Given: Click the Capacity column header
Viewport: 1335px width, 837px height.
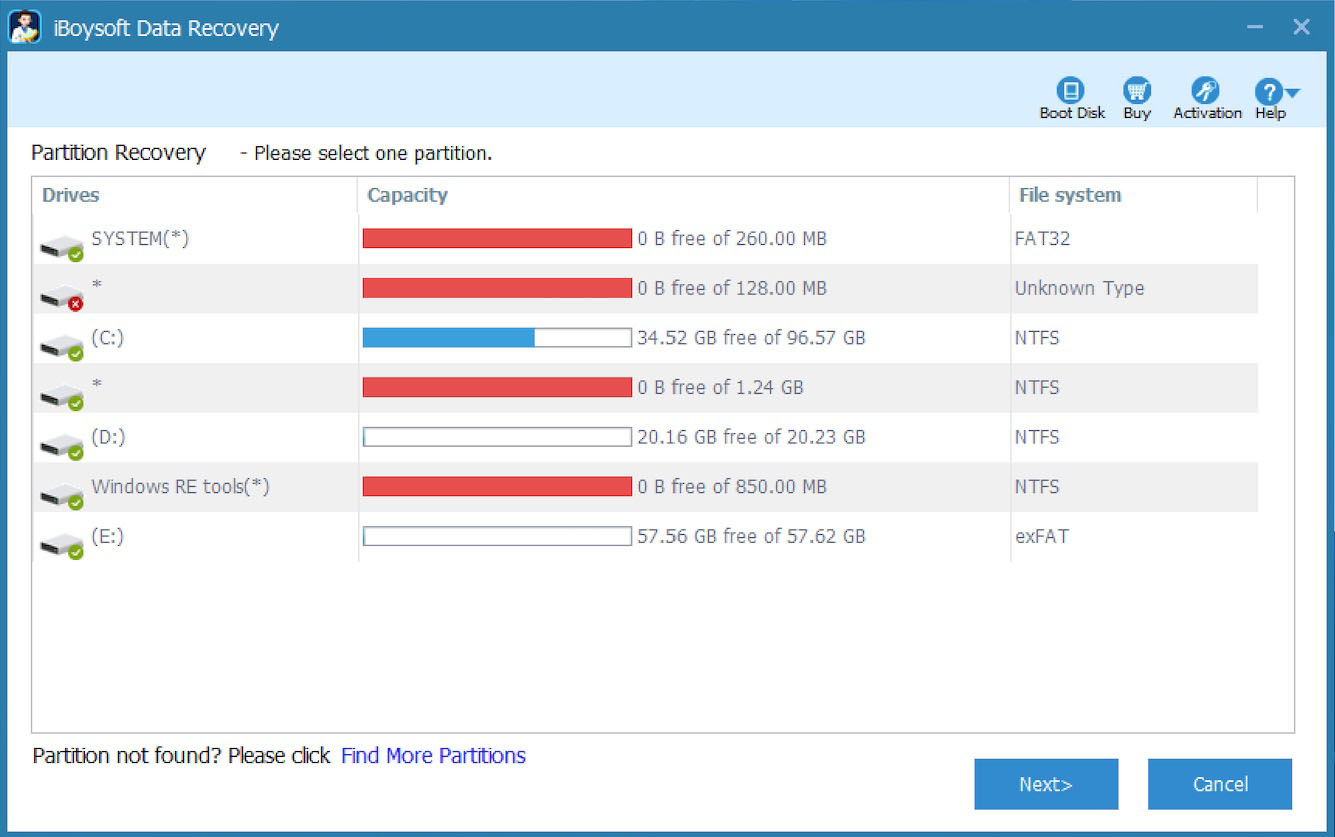Looking at the screenshot, I should tap(406, 195).
